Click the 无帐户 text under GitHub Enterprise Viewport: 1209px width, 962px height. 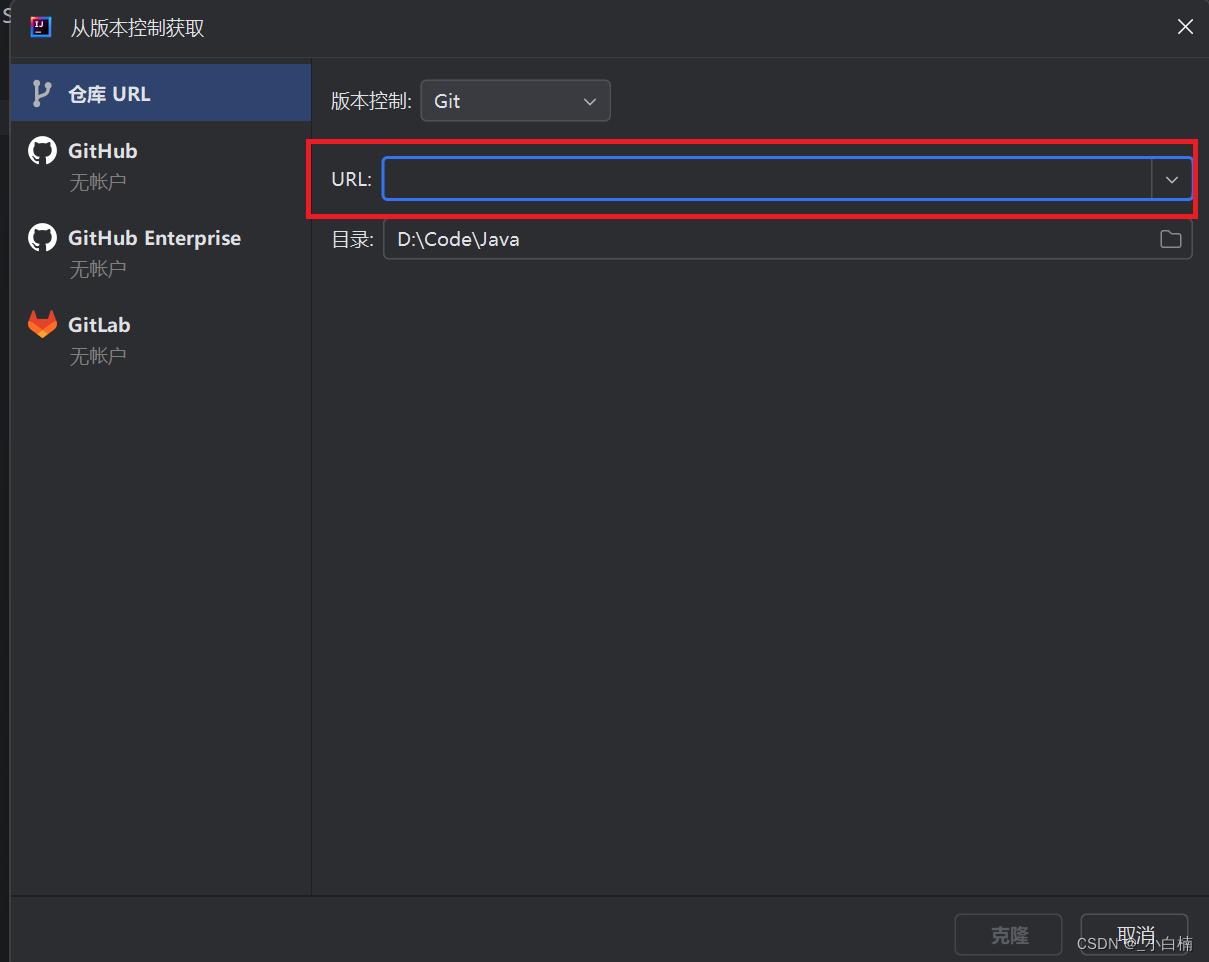tap(98, 269)
